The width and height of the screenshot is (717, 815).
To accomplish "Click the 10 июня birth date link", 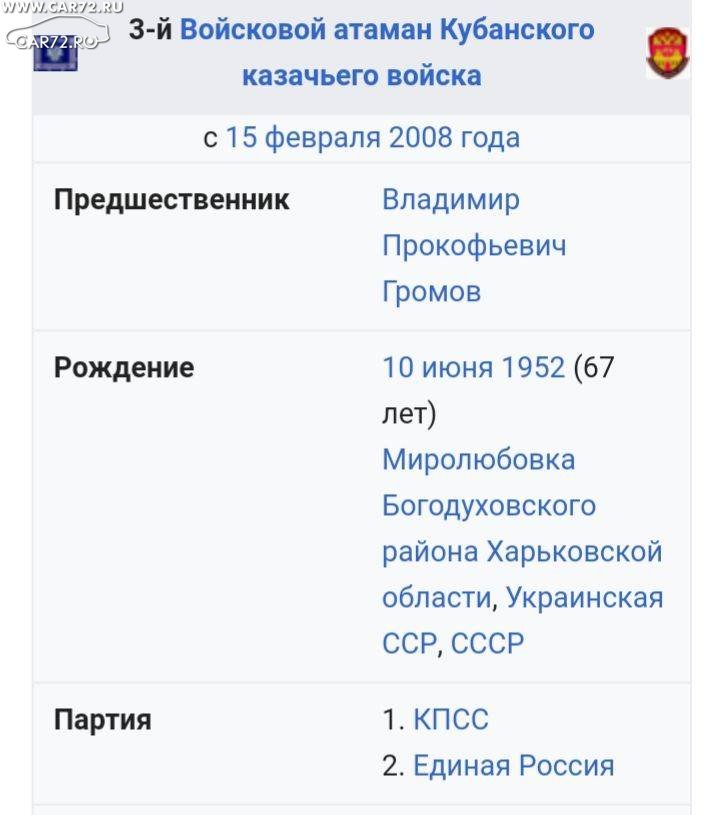I will coord(438,367).
